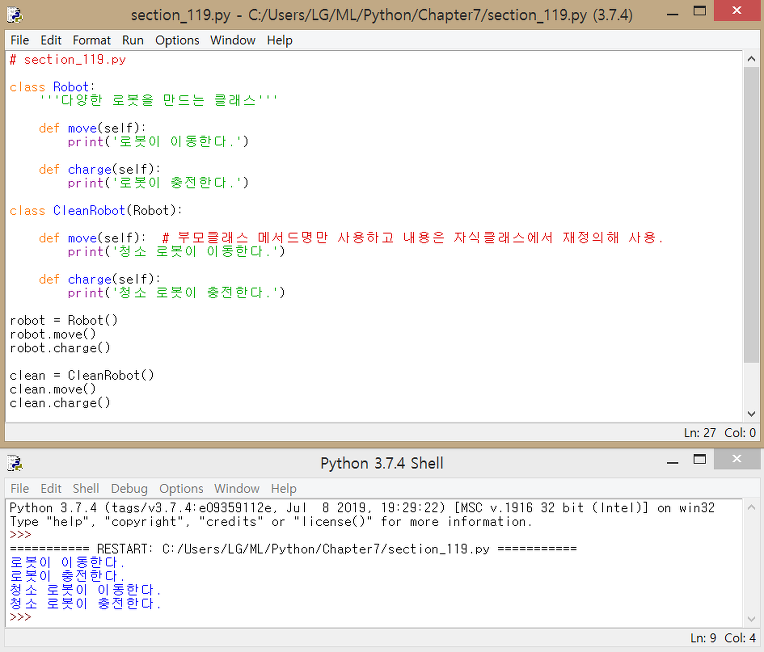Open the File menu in editor window
This screenshot has width=764, height=652.
19,40
